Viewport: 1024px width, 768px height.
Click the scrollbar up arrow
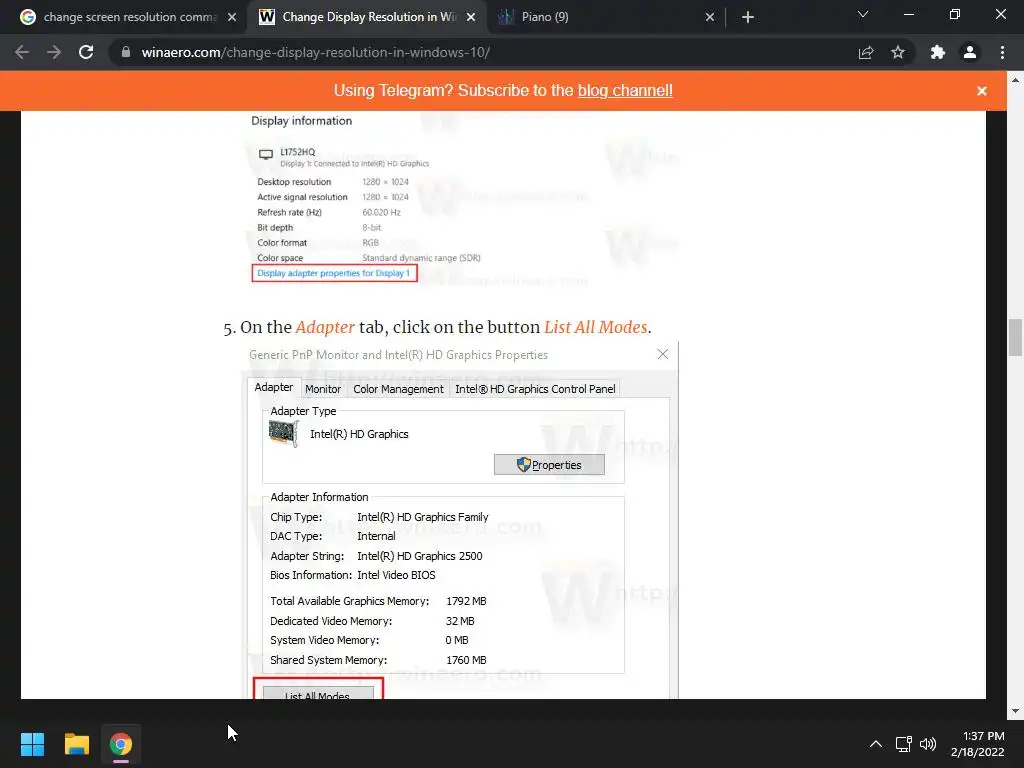(x=1015, y=80)
